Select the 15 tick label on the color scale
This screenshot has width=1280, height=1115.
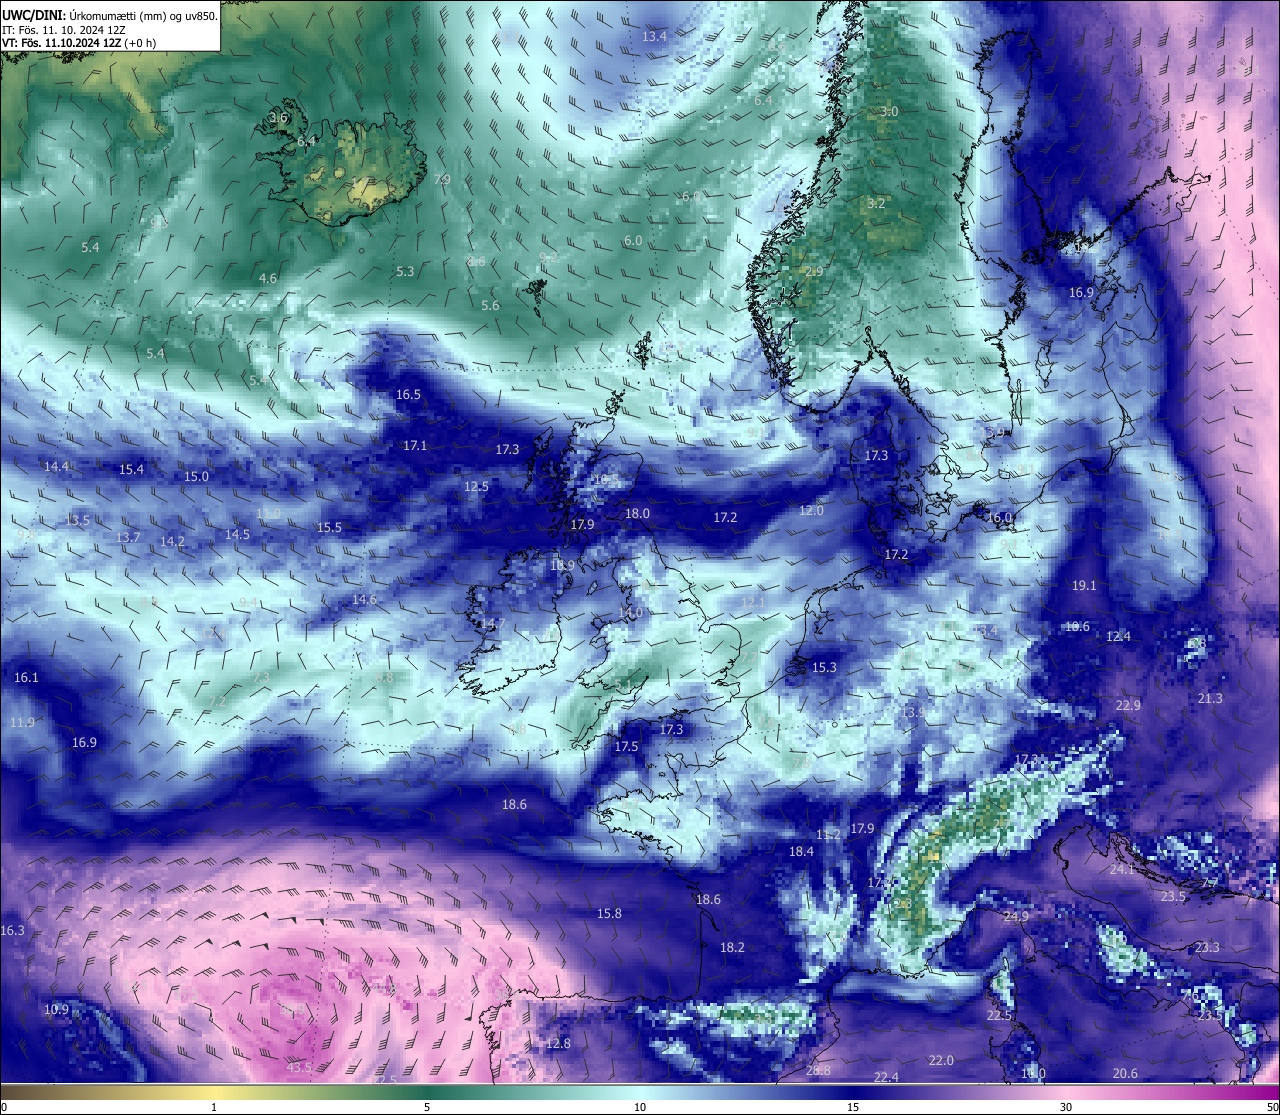tap(853, 1107)
